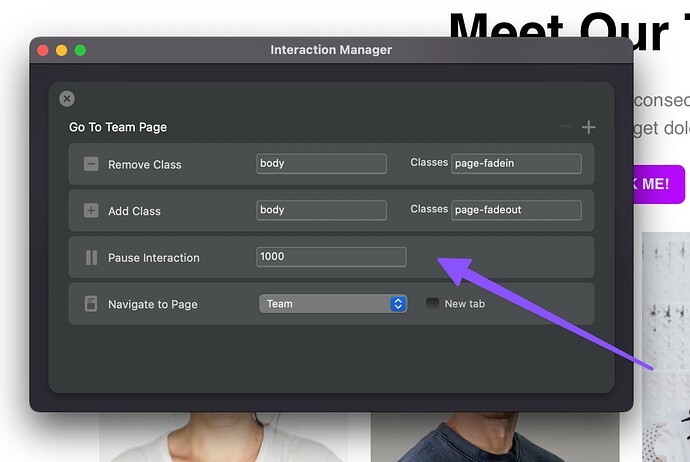Click the page-fadein classes field
The image size is (690, 462).
coord(516,164)
